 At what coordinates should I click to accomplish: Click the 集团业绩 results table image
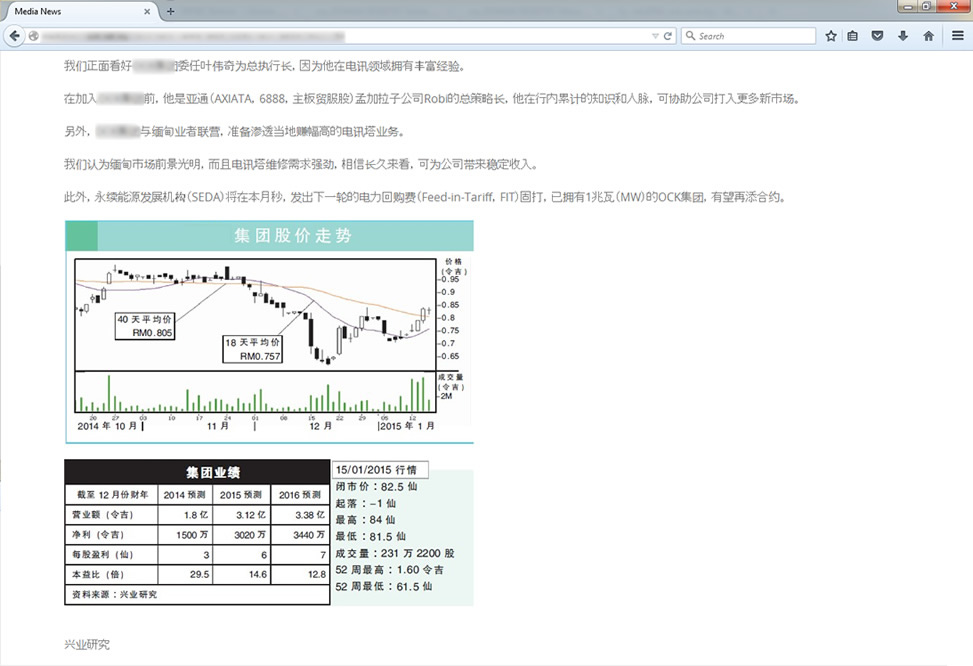click(197, 533)
